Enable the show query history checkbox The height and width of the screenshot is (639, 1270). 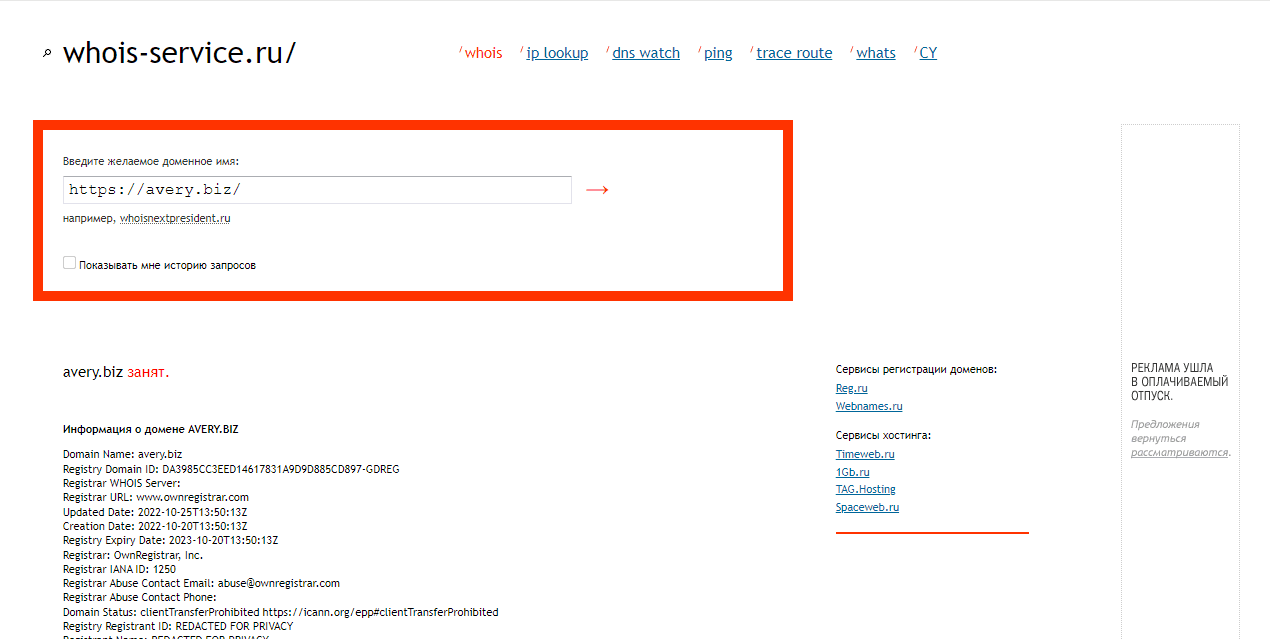69,263
